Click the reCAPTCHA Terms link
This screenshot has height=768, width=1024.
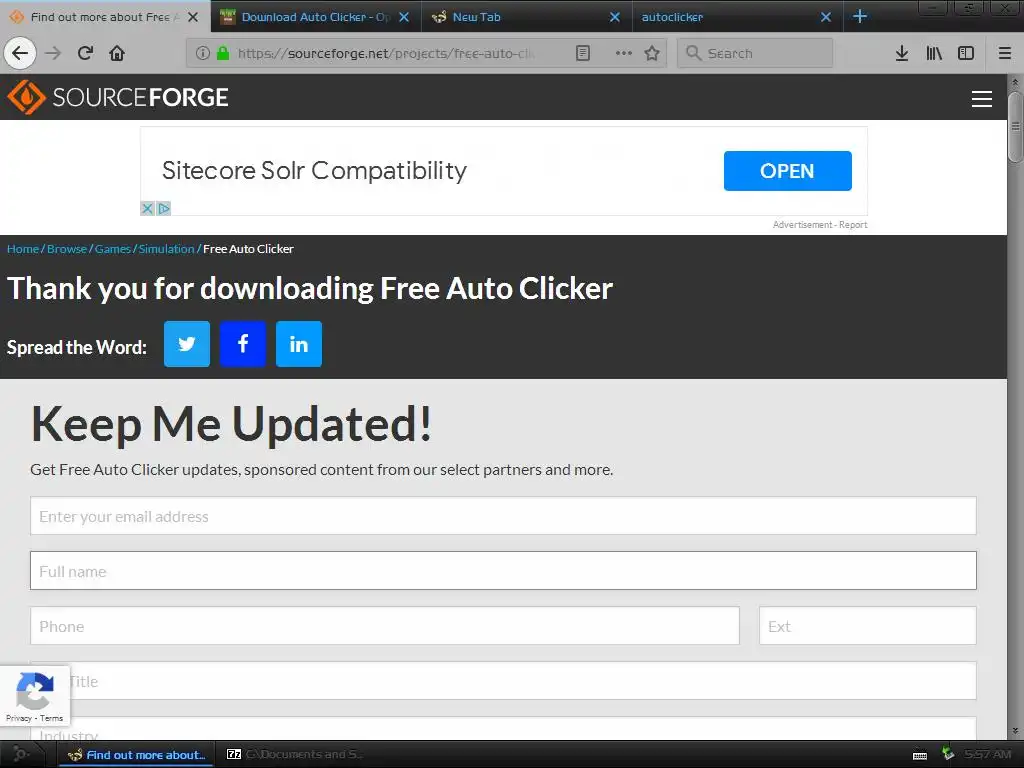coord(52,718)
